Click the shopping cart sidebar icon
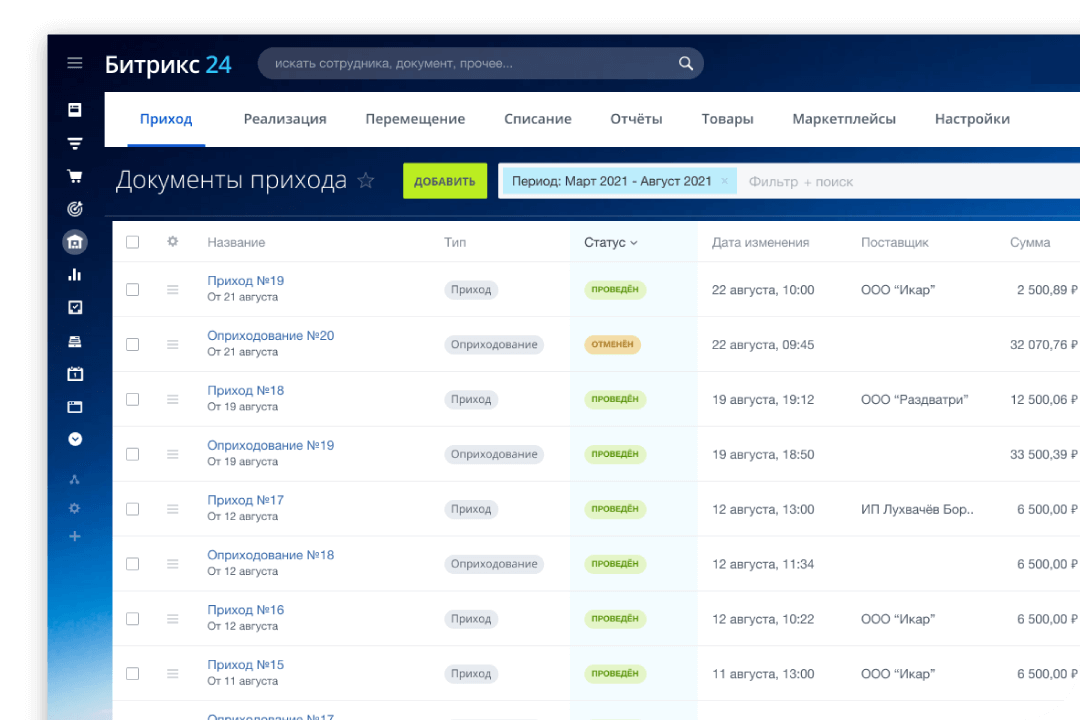 click(75, 176)
